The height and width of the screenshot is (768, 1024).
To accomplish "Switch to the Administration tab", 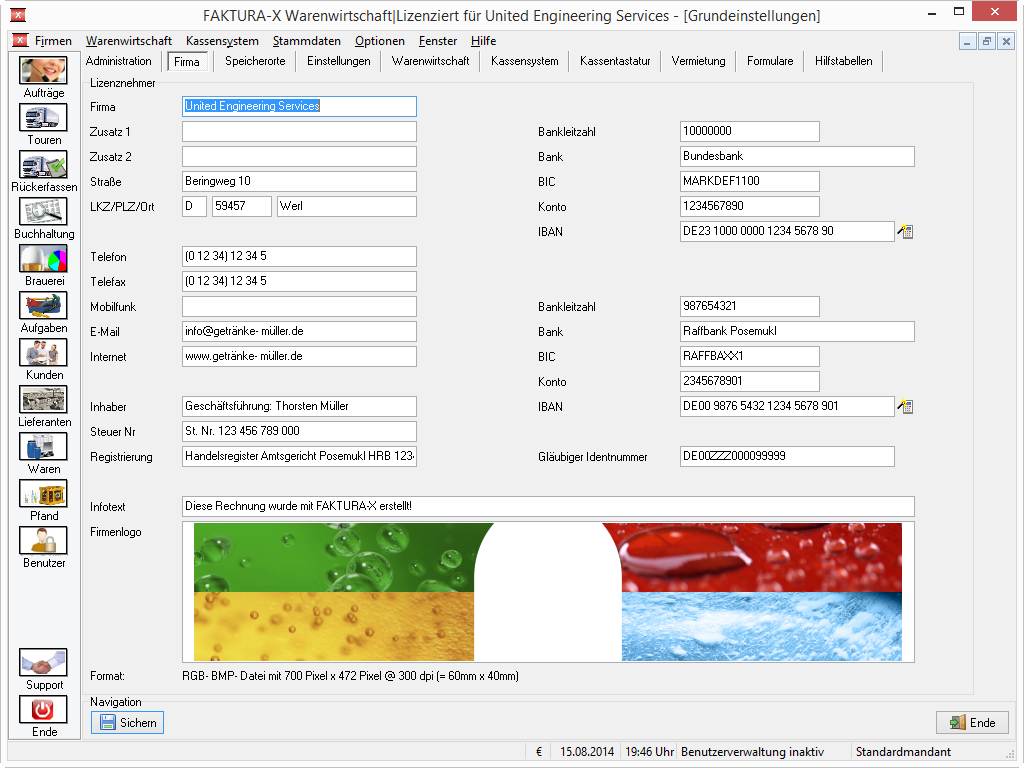I will 118,61.
